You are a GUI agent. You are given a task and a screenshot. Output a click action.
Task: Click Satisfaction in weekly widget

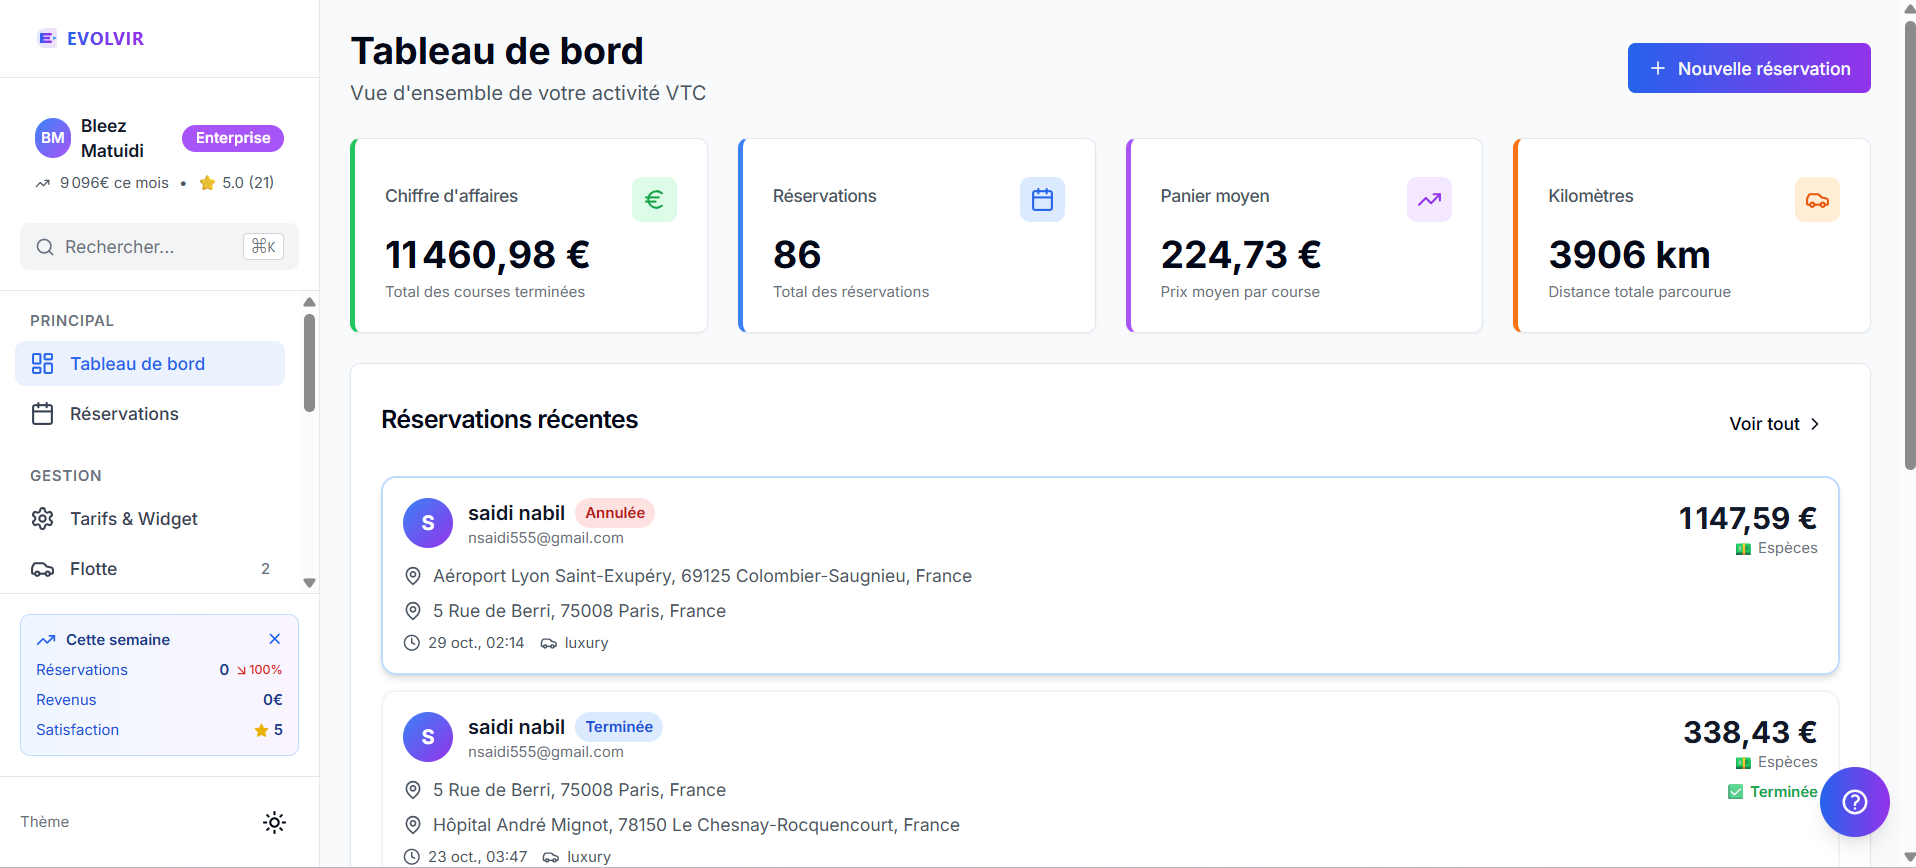(x=77, y=730)
